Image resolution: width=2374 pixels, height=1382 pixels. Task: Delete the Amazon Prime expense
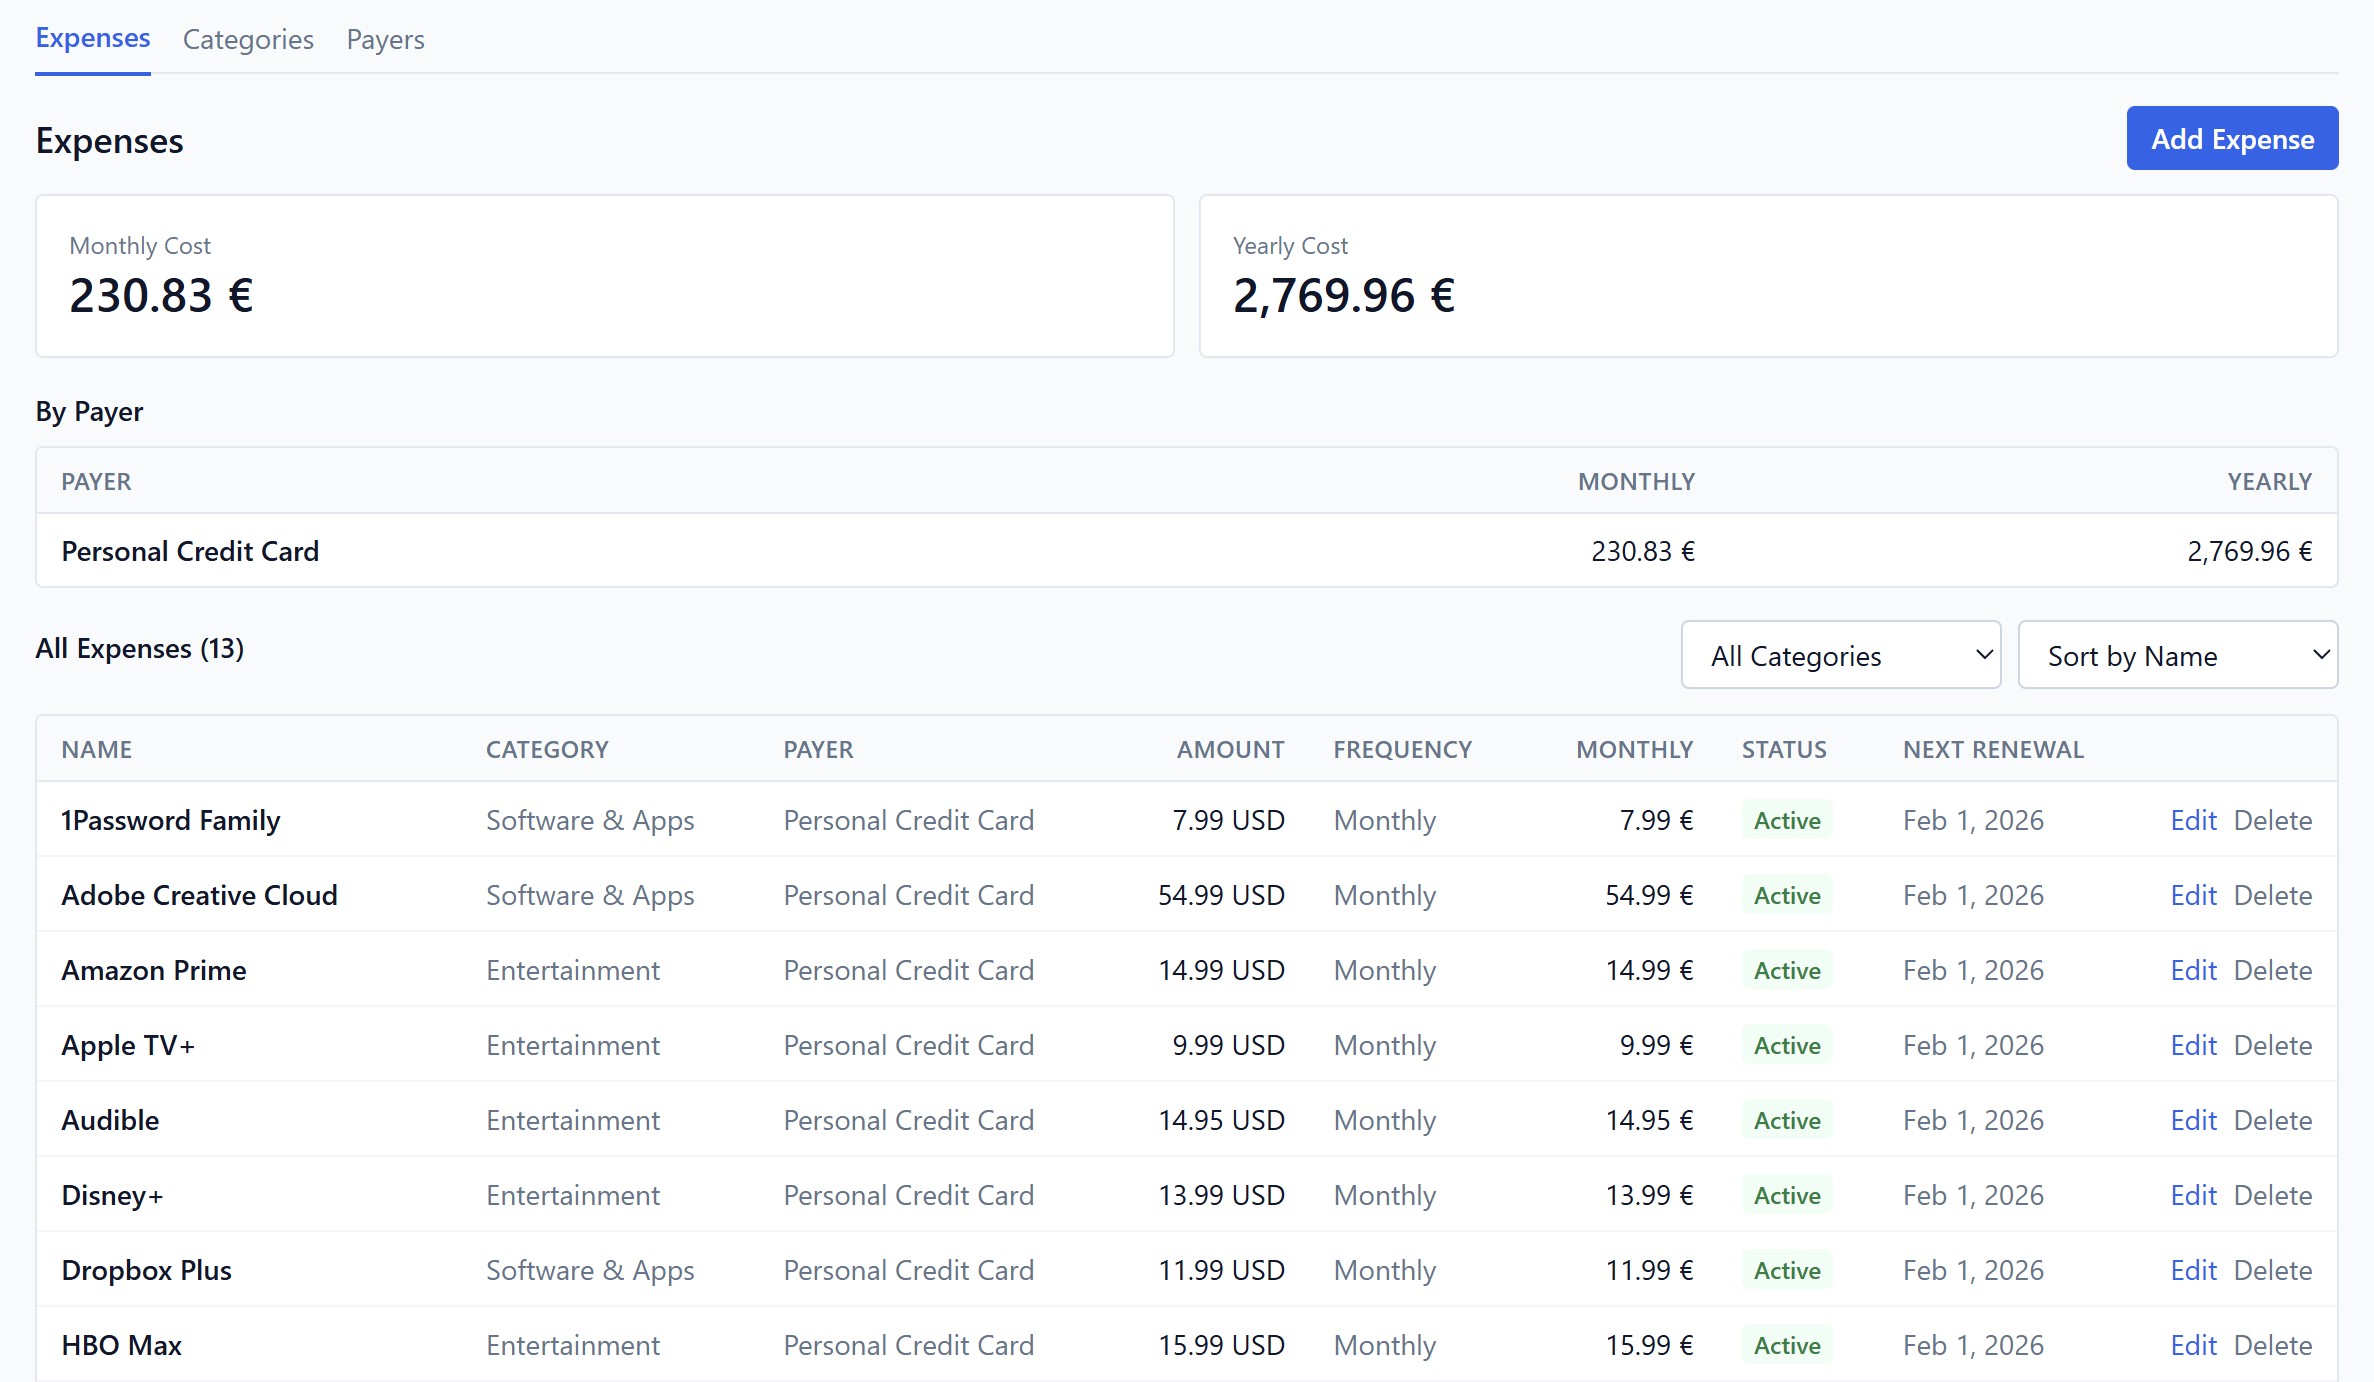(2272, 969)
